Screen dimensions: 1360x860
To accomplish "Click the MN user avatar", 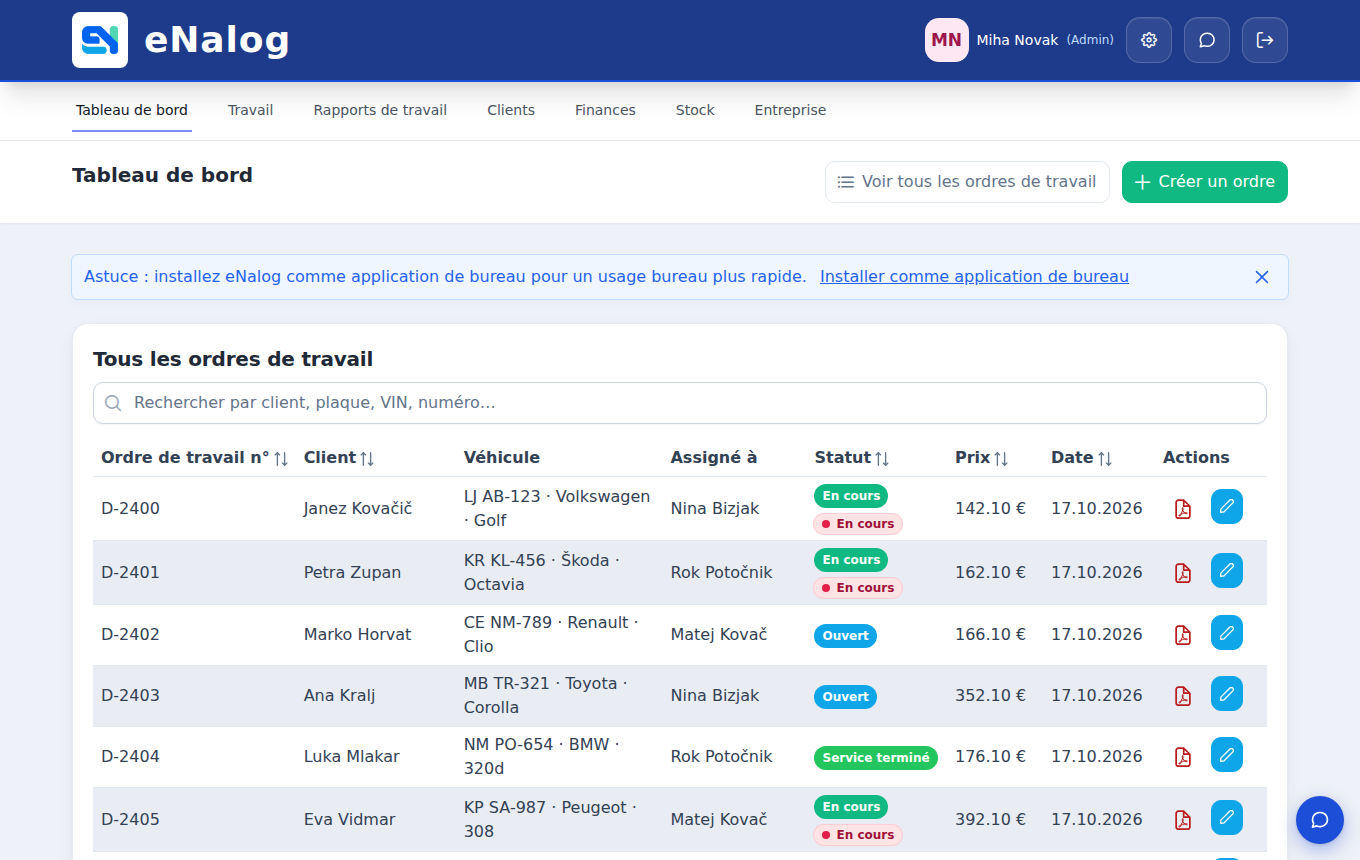I will (x=947, y=40).
